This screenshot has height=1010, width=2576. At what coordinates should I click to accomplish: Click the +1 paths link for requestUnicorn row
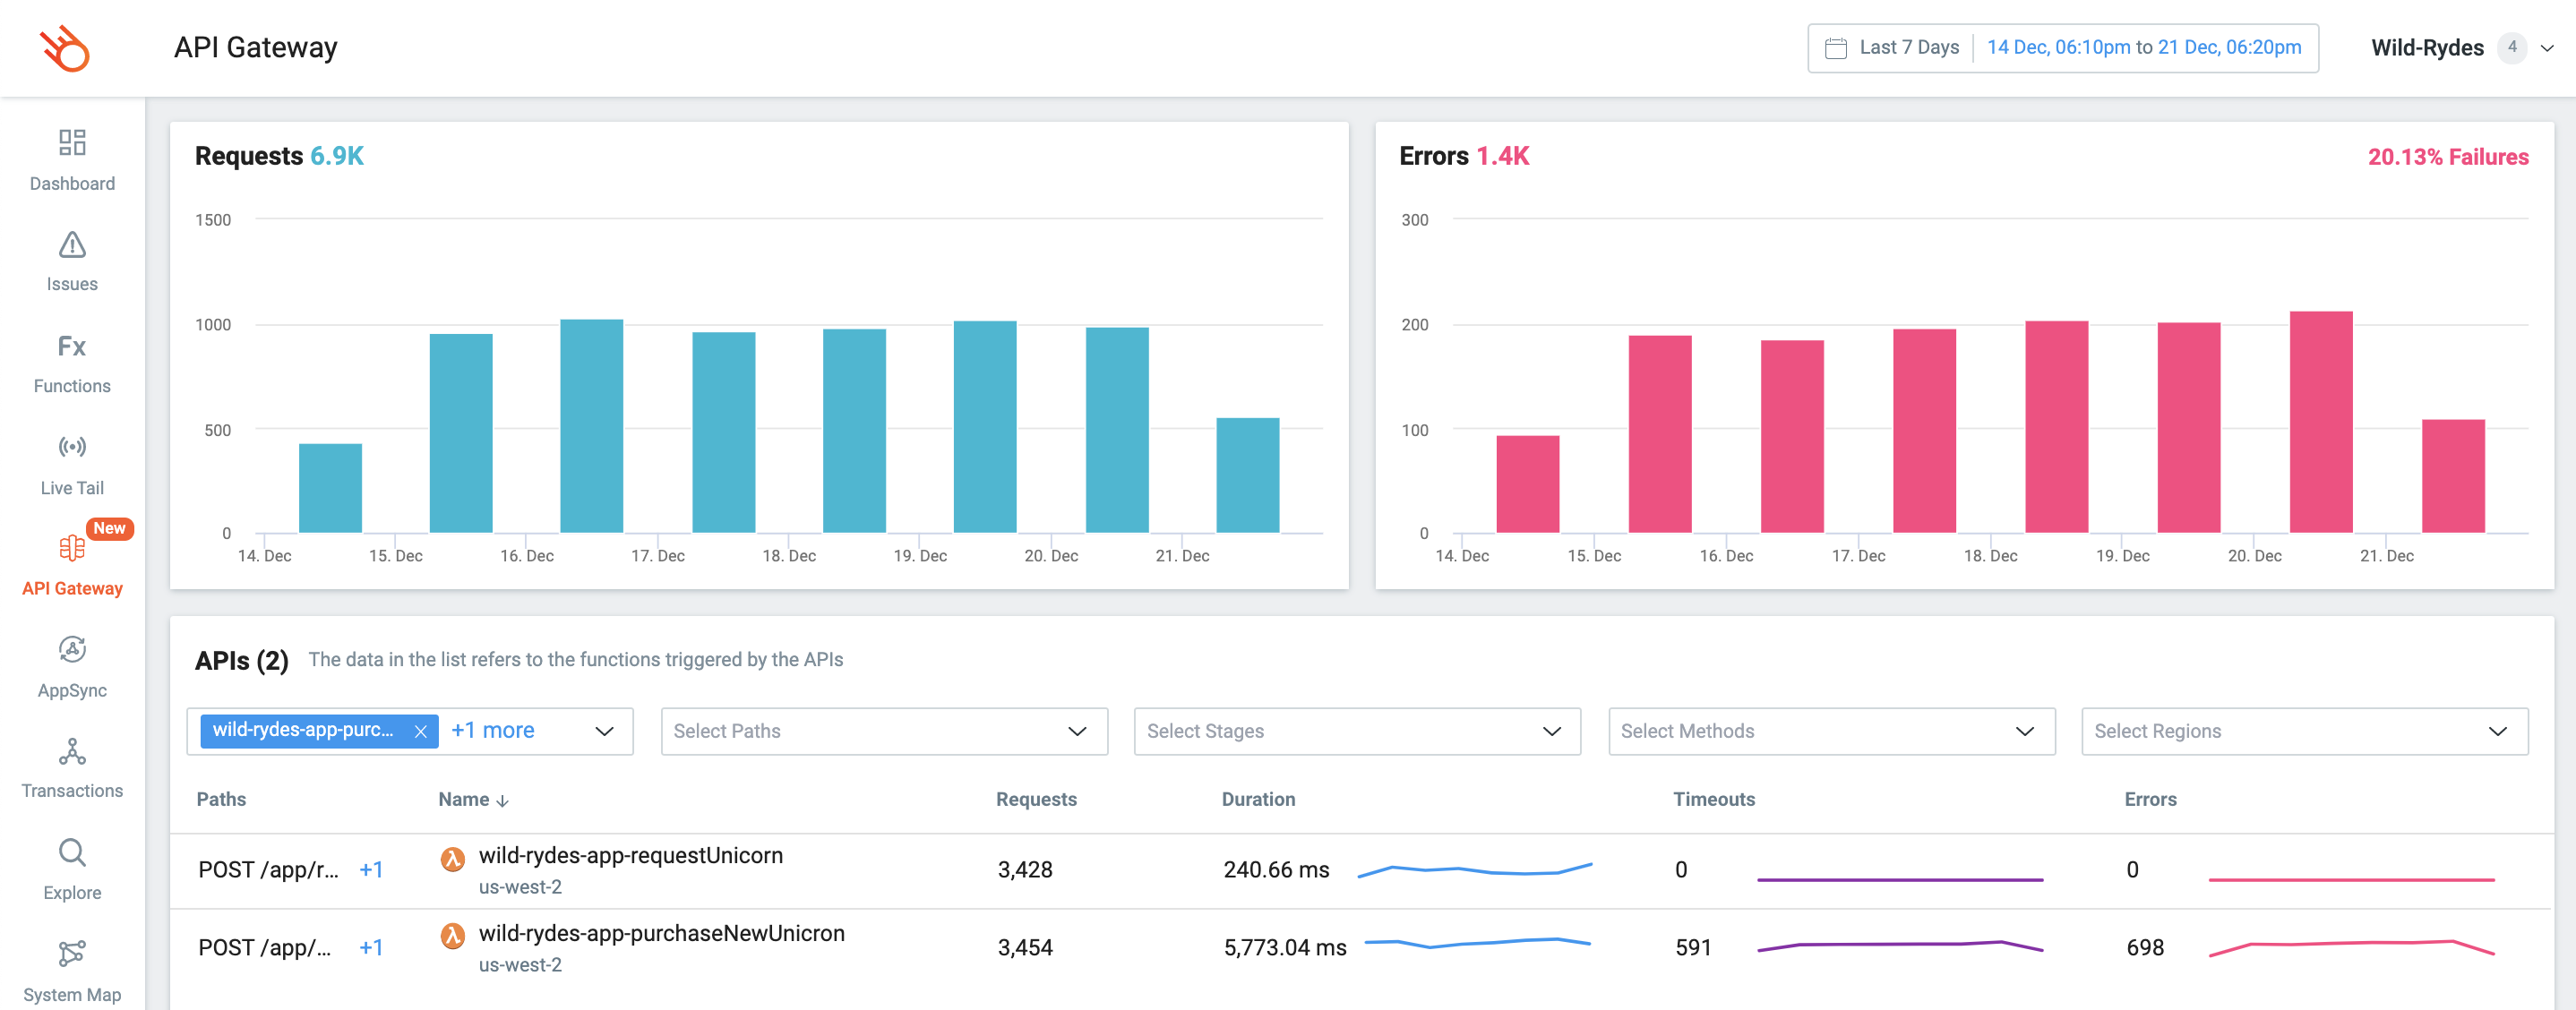(371, 870)
